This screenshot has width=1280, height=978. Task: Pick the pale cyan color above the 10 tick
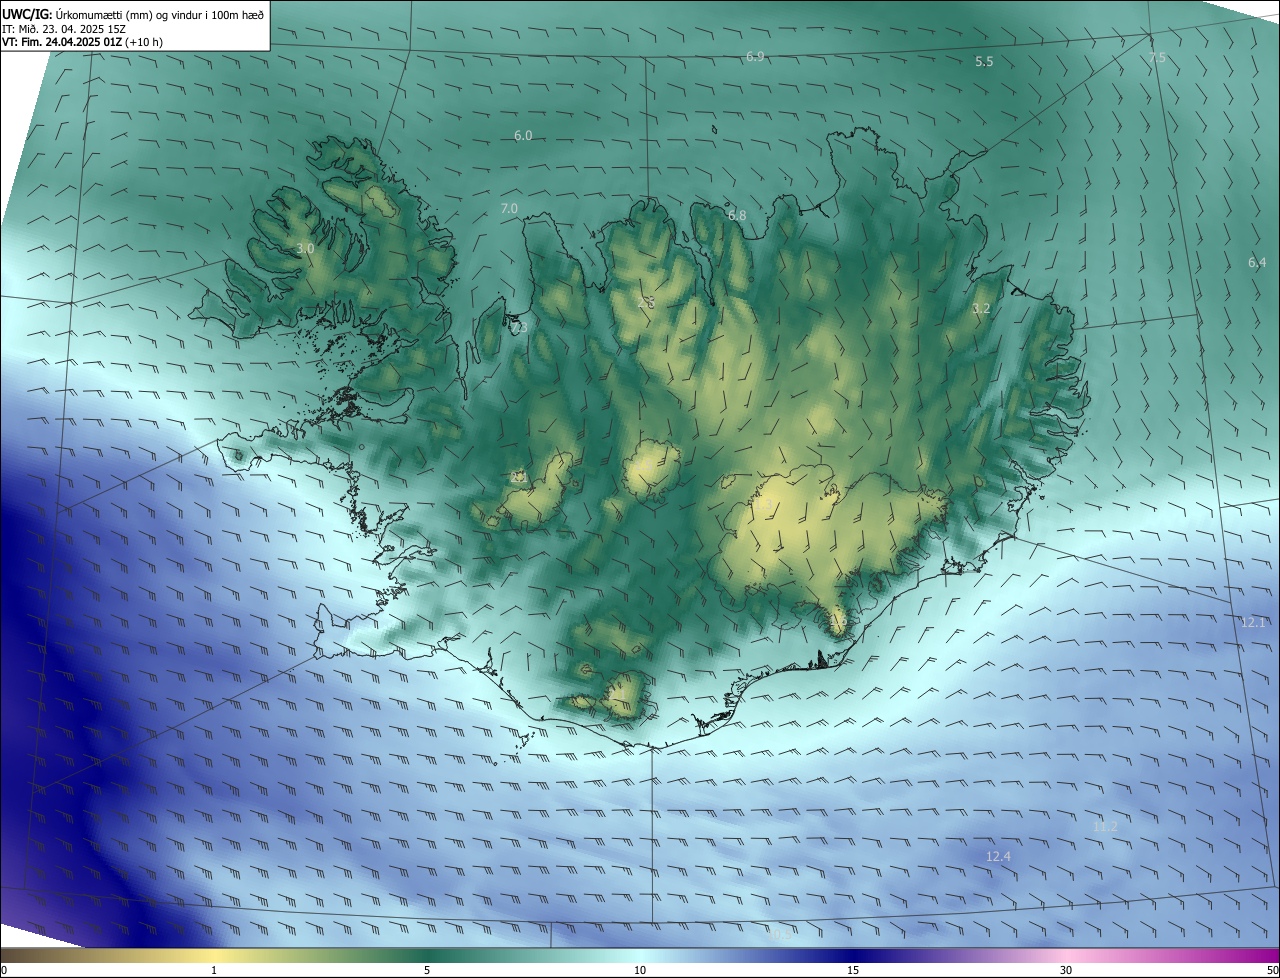coord(640,956)
